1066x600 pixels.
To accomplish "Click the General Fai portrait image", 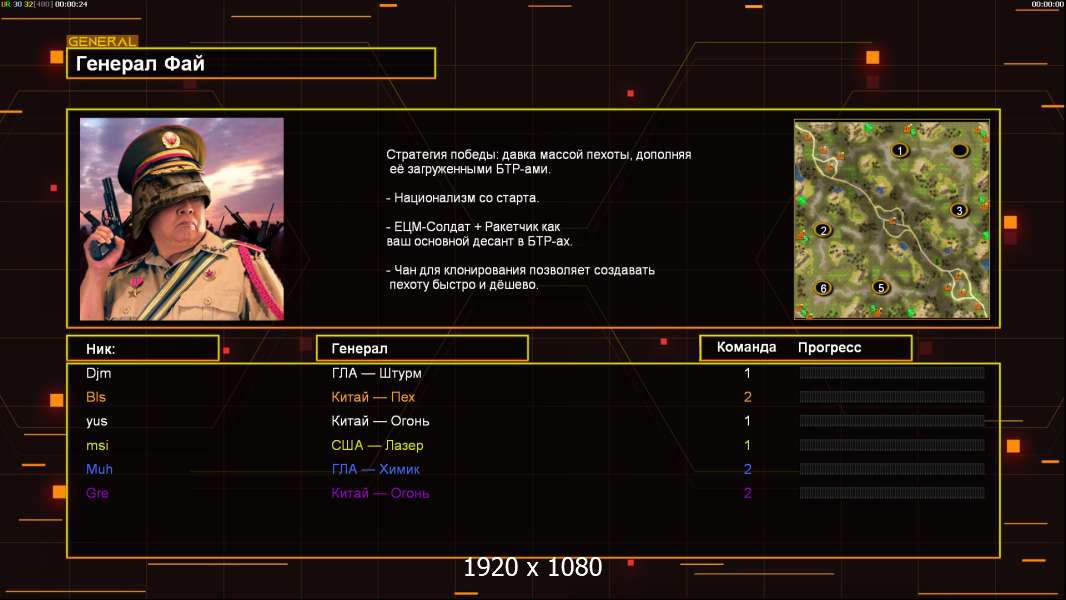I will point(182,219).
